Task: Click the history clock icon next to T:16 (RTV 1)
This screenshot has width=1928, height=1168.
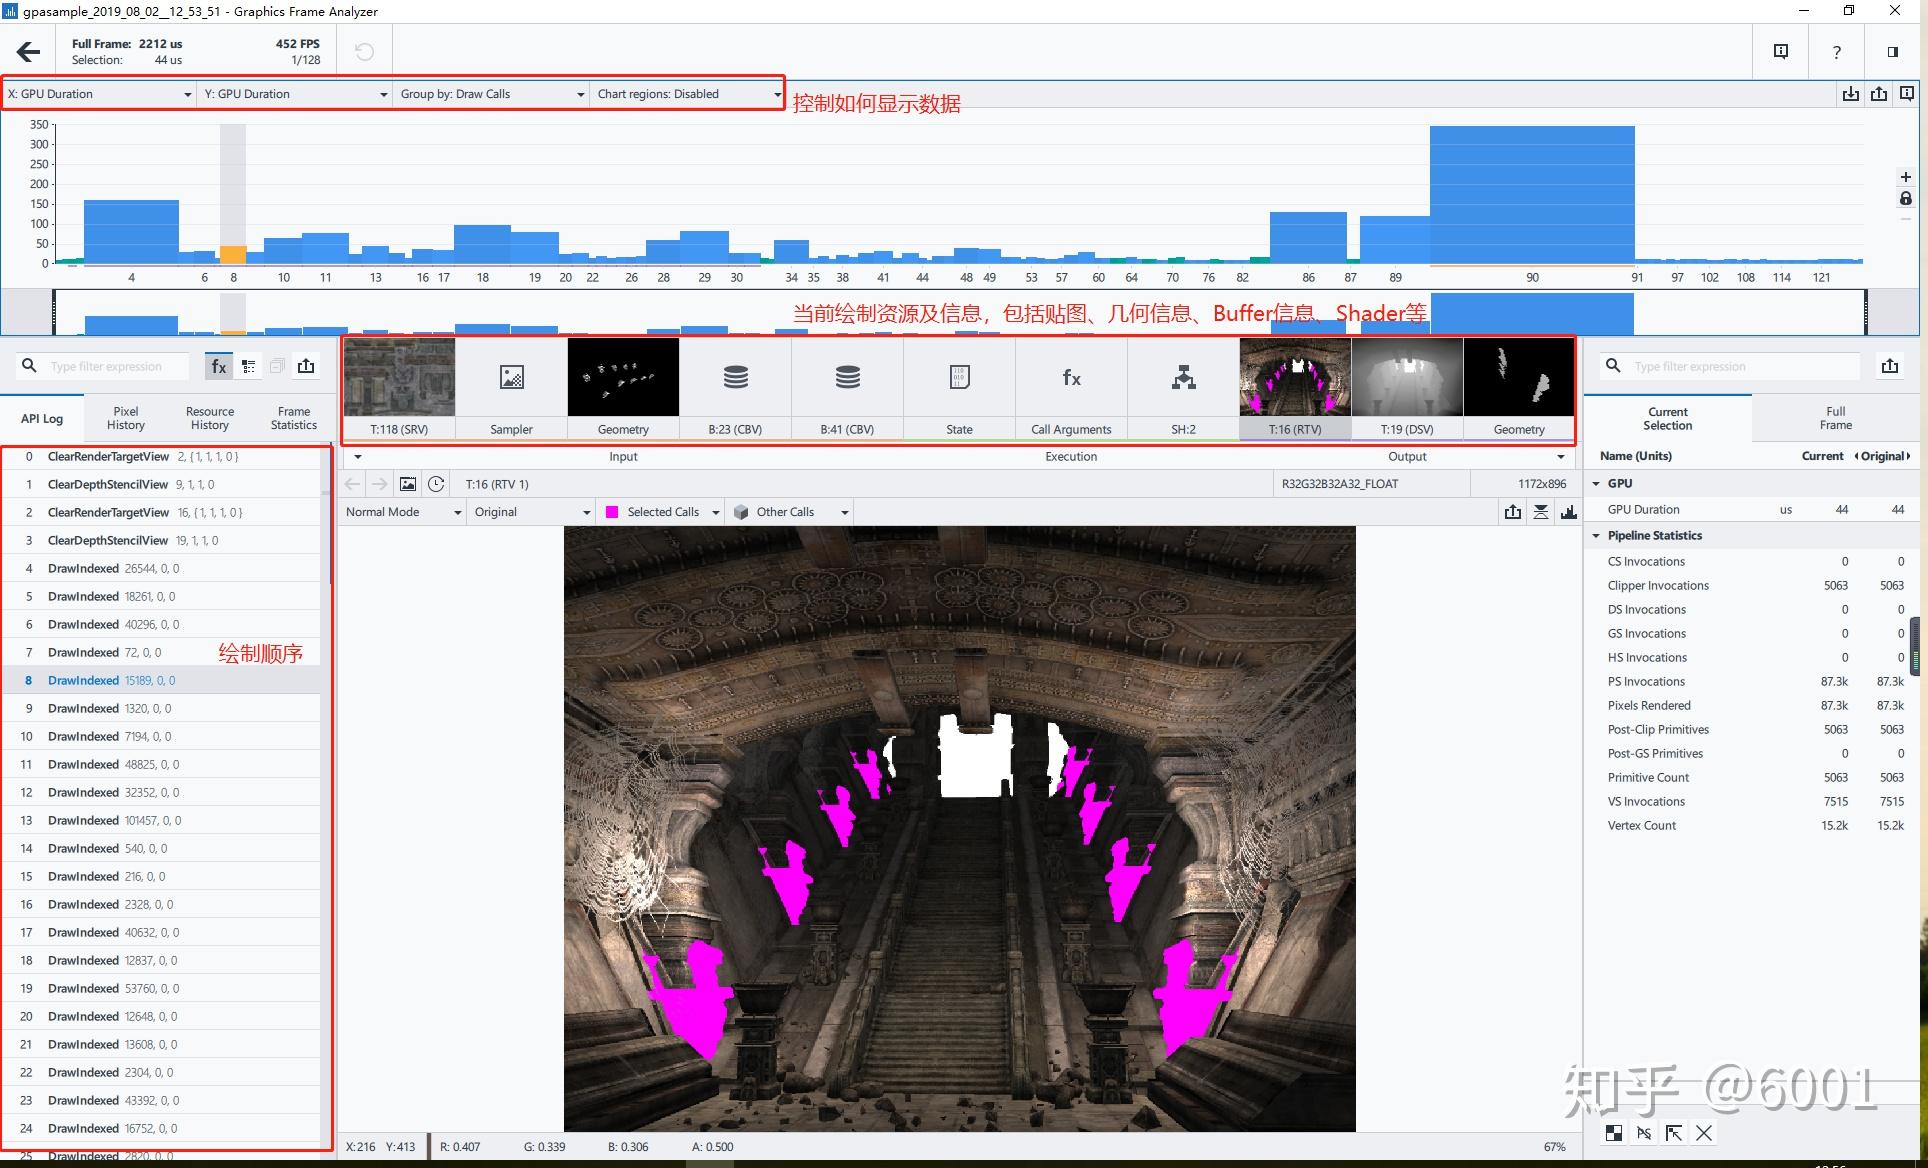Action: pyautogui.click(x=436, y=484)
